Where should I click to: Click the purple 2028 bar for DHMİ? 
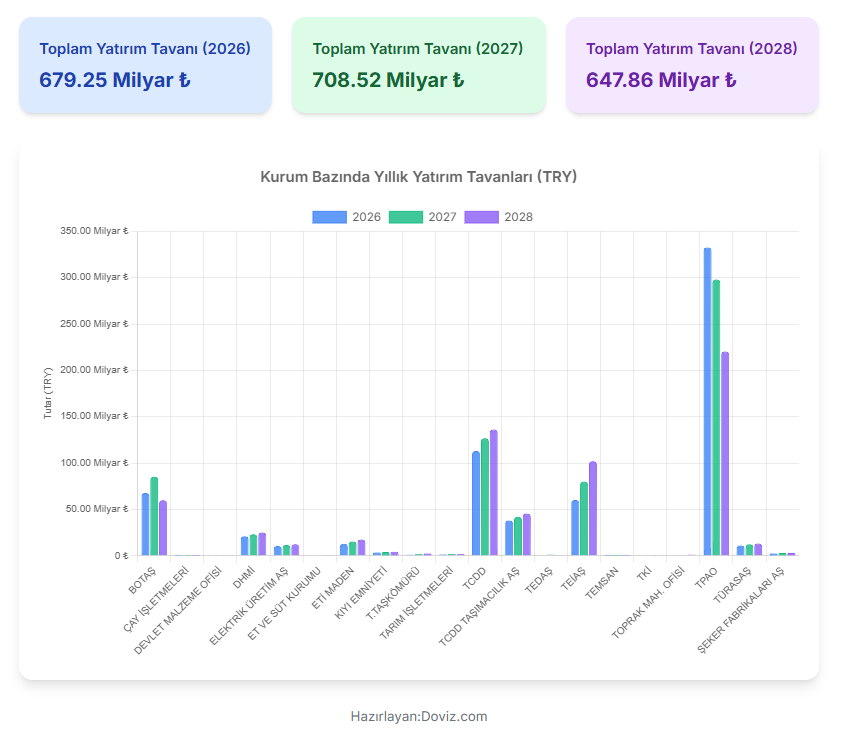pyautogui.click(x=262, y=544)
